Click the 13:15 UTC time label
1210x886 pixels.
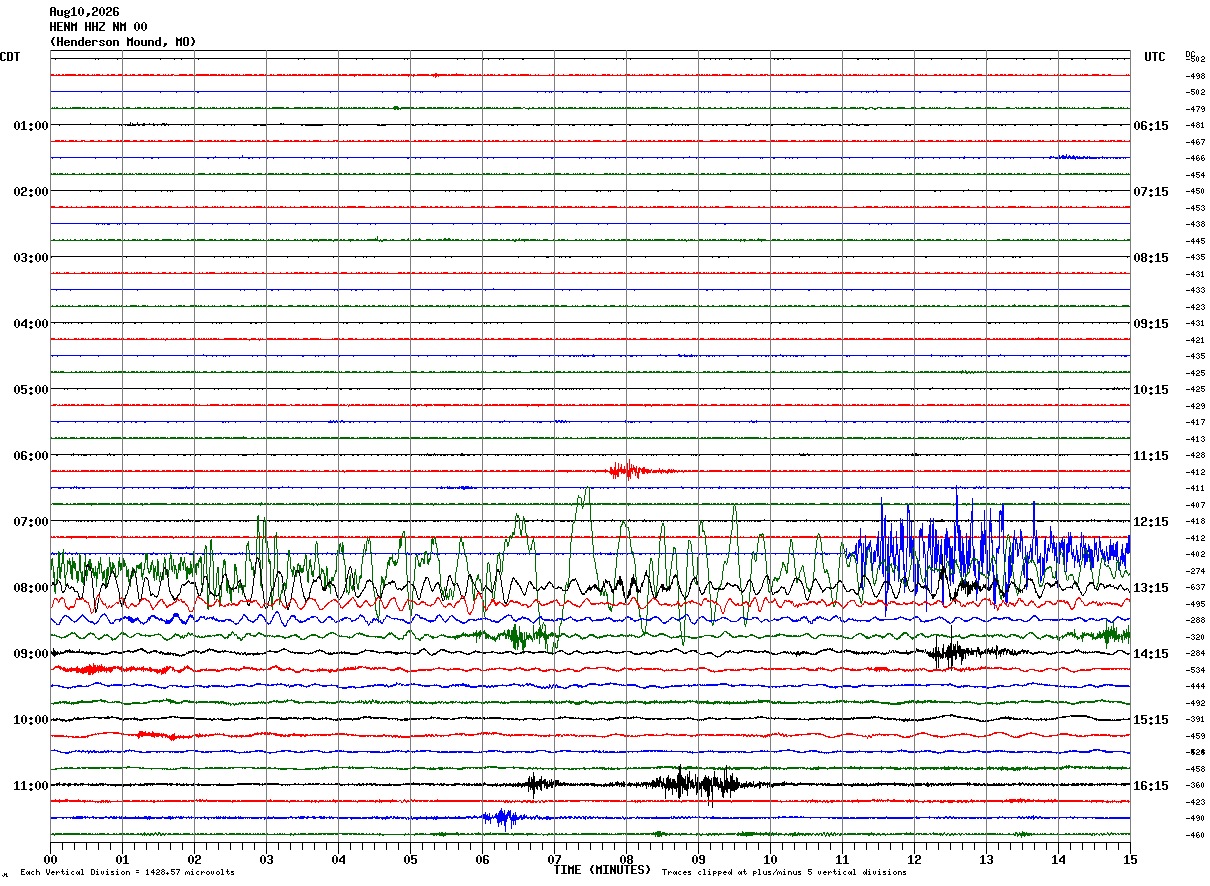click(x=1151, y=588)
